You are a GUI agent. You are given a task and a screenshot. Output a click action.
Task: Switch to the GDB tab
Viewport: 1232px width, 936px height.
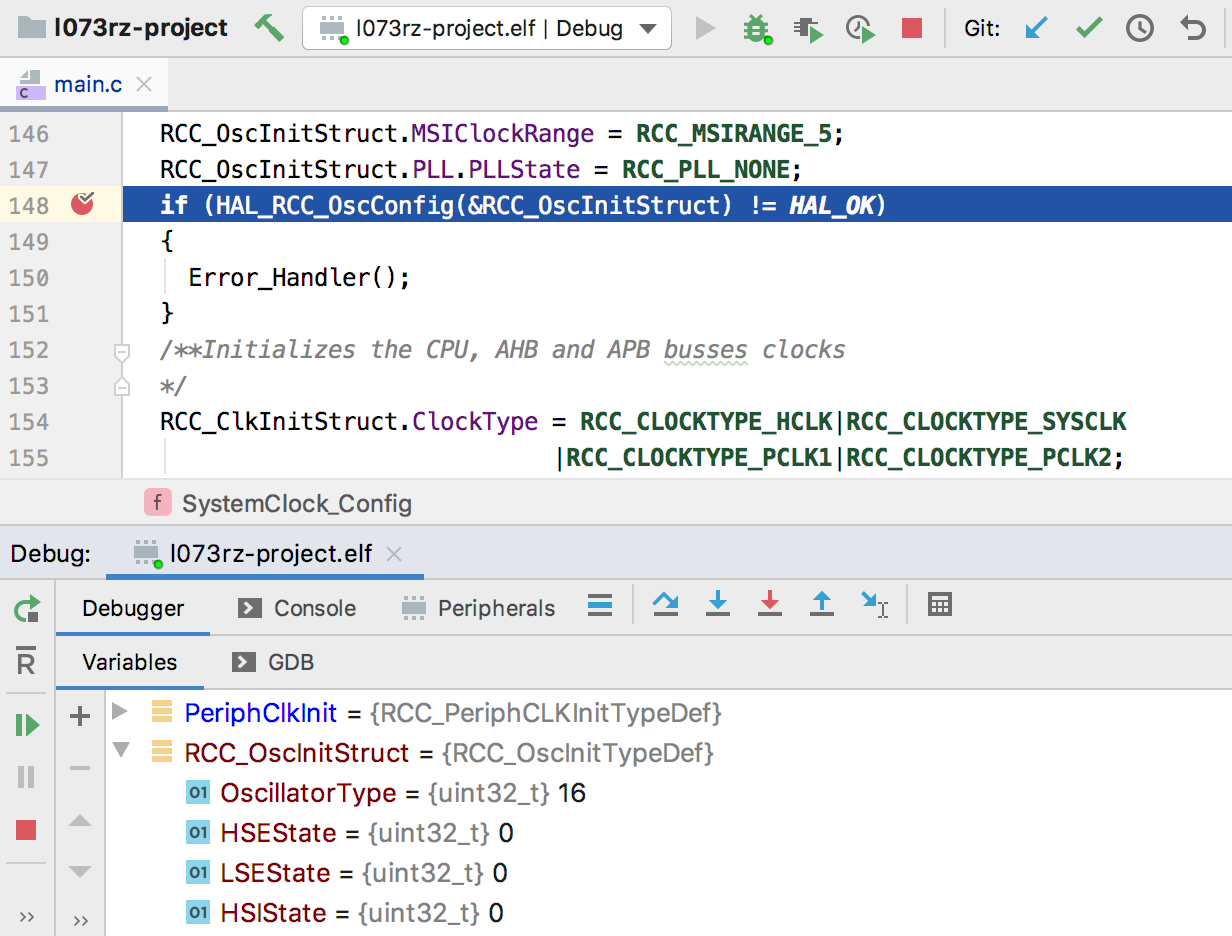click(273, 662)
